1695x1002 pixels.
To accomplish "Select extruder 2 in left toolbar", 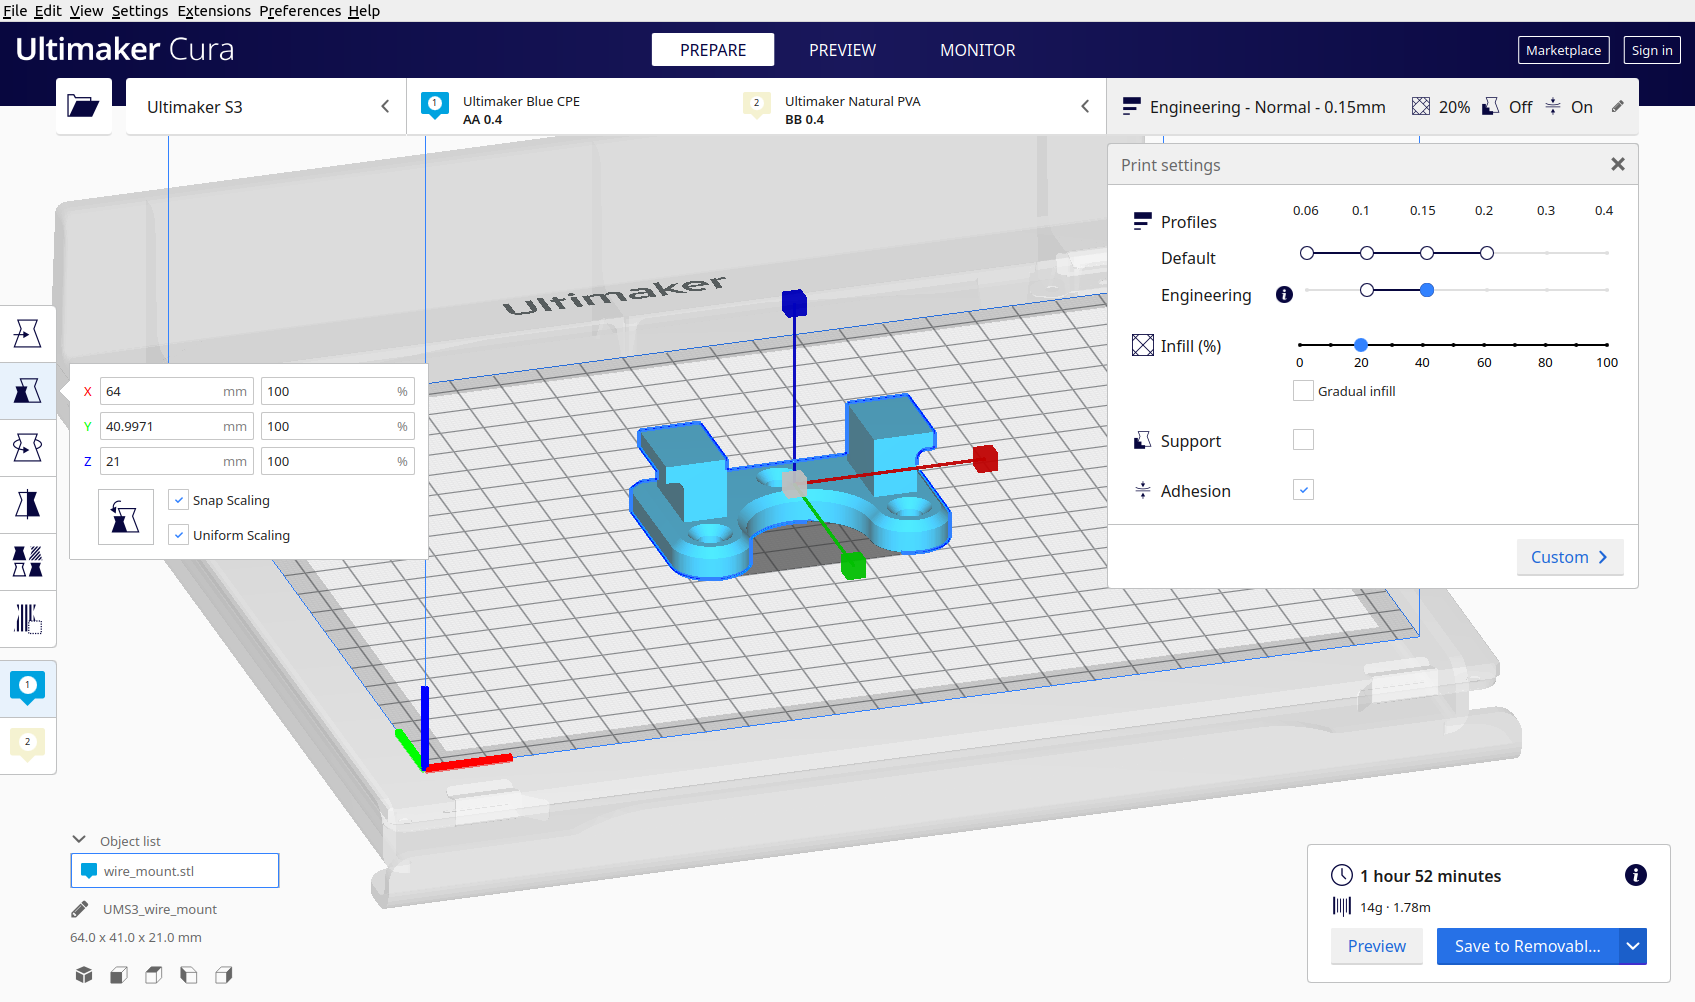I will [x=28, y=744].
